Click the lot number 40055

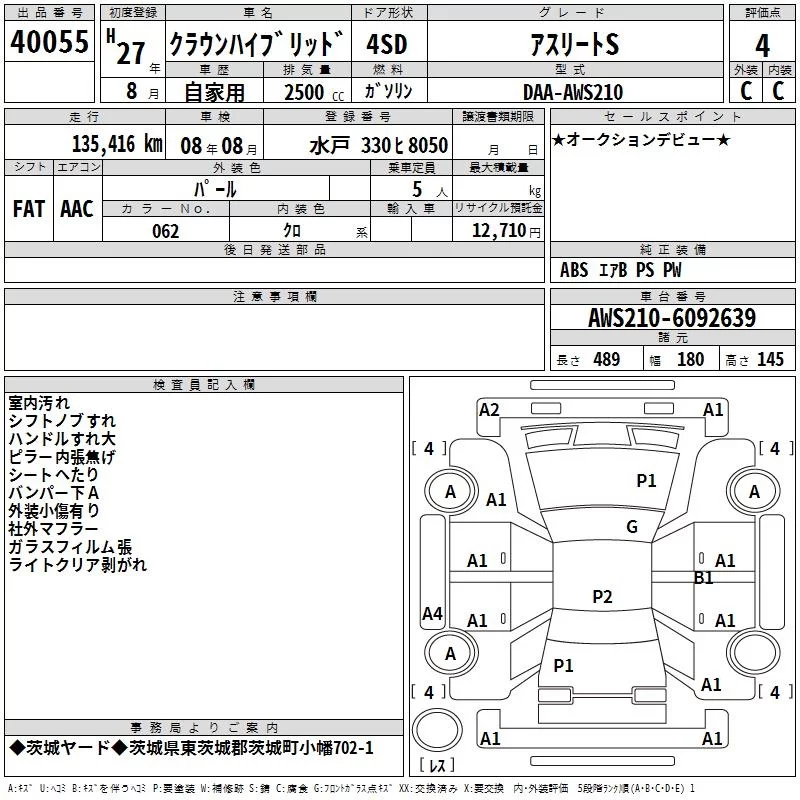click(x=49, y=42)
